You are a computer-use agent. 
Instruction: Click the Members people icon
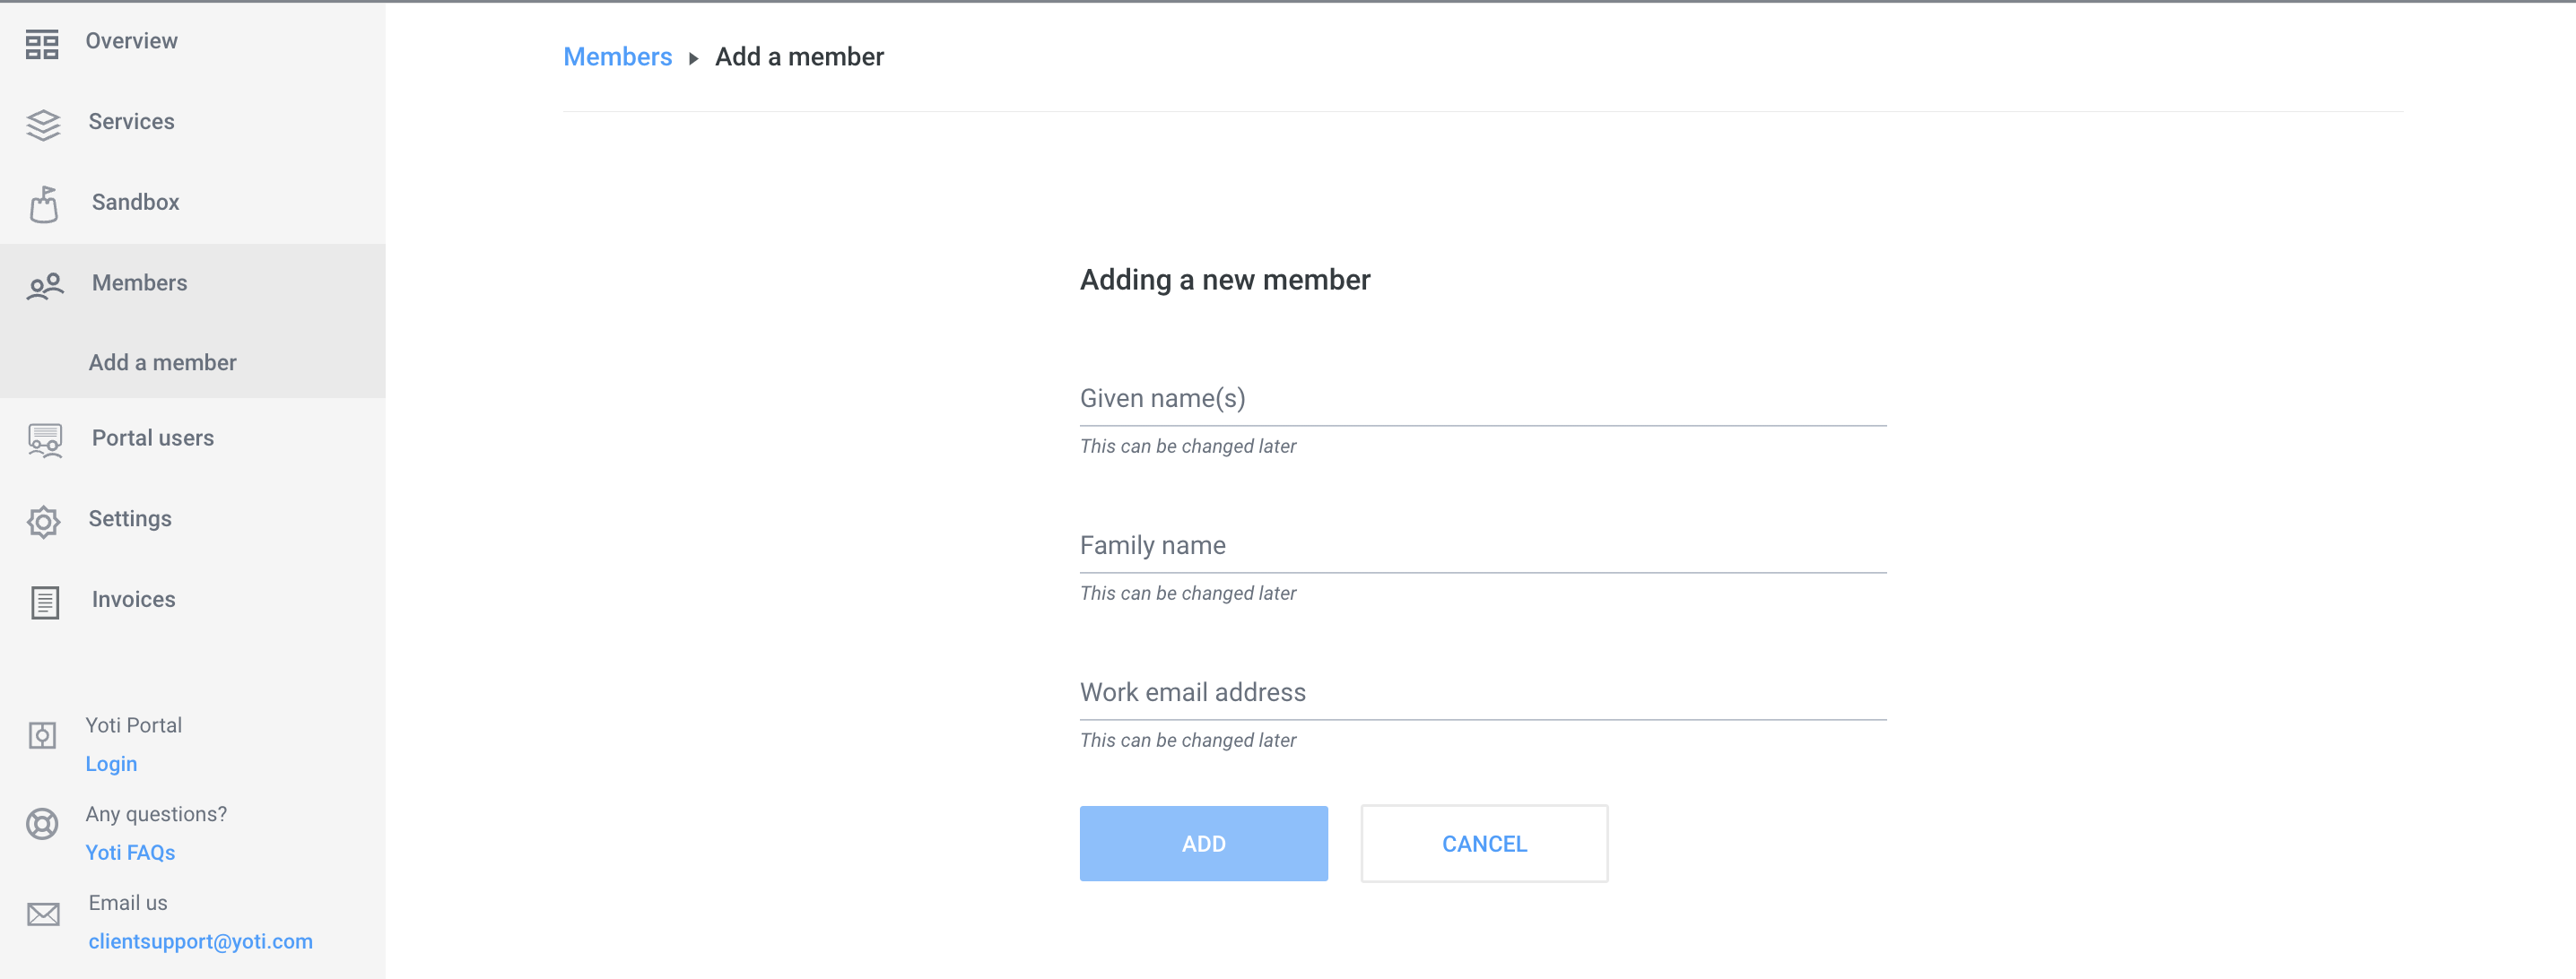click(45, 287)
